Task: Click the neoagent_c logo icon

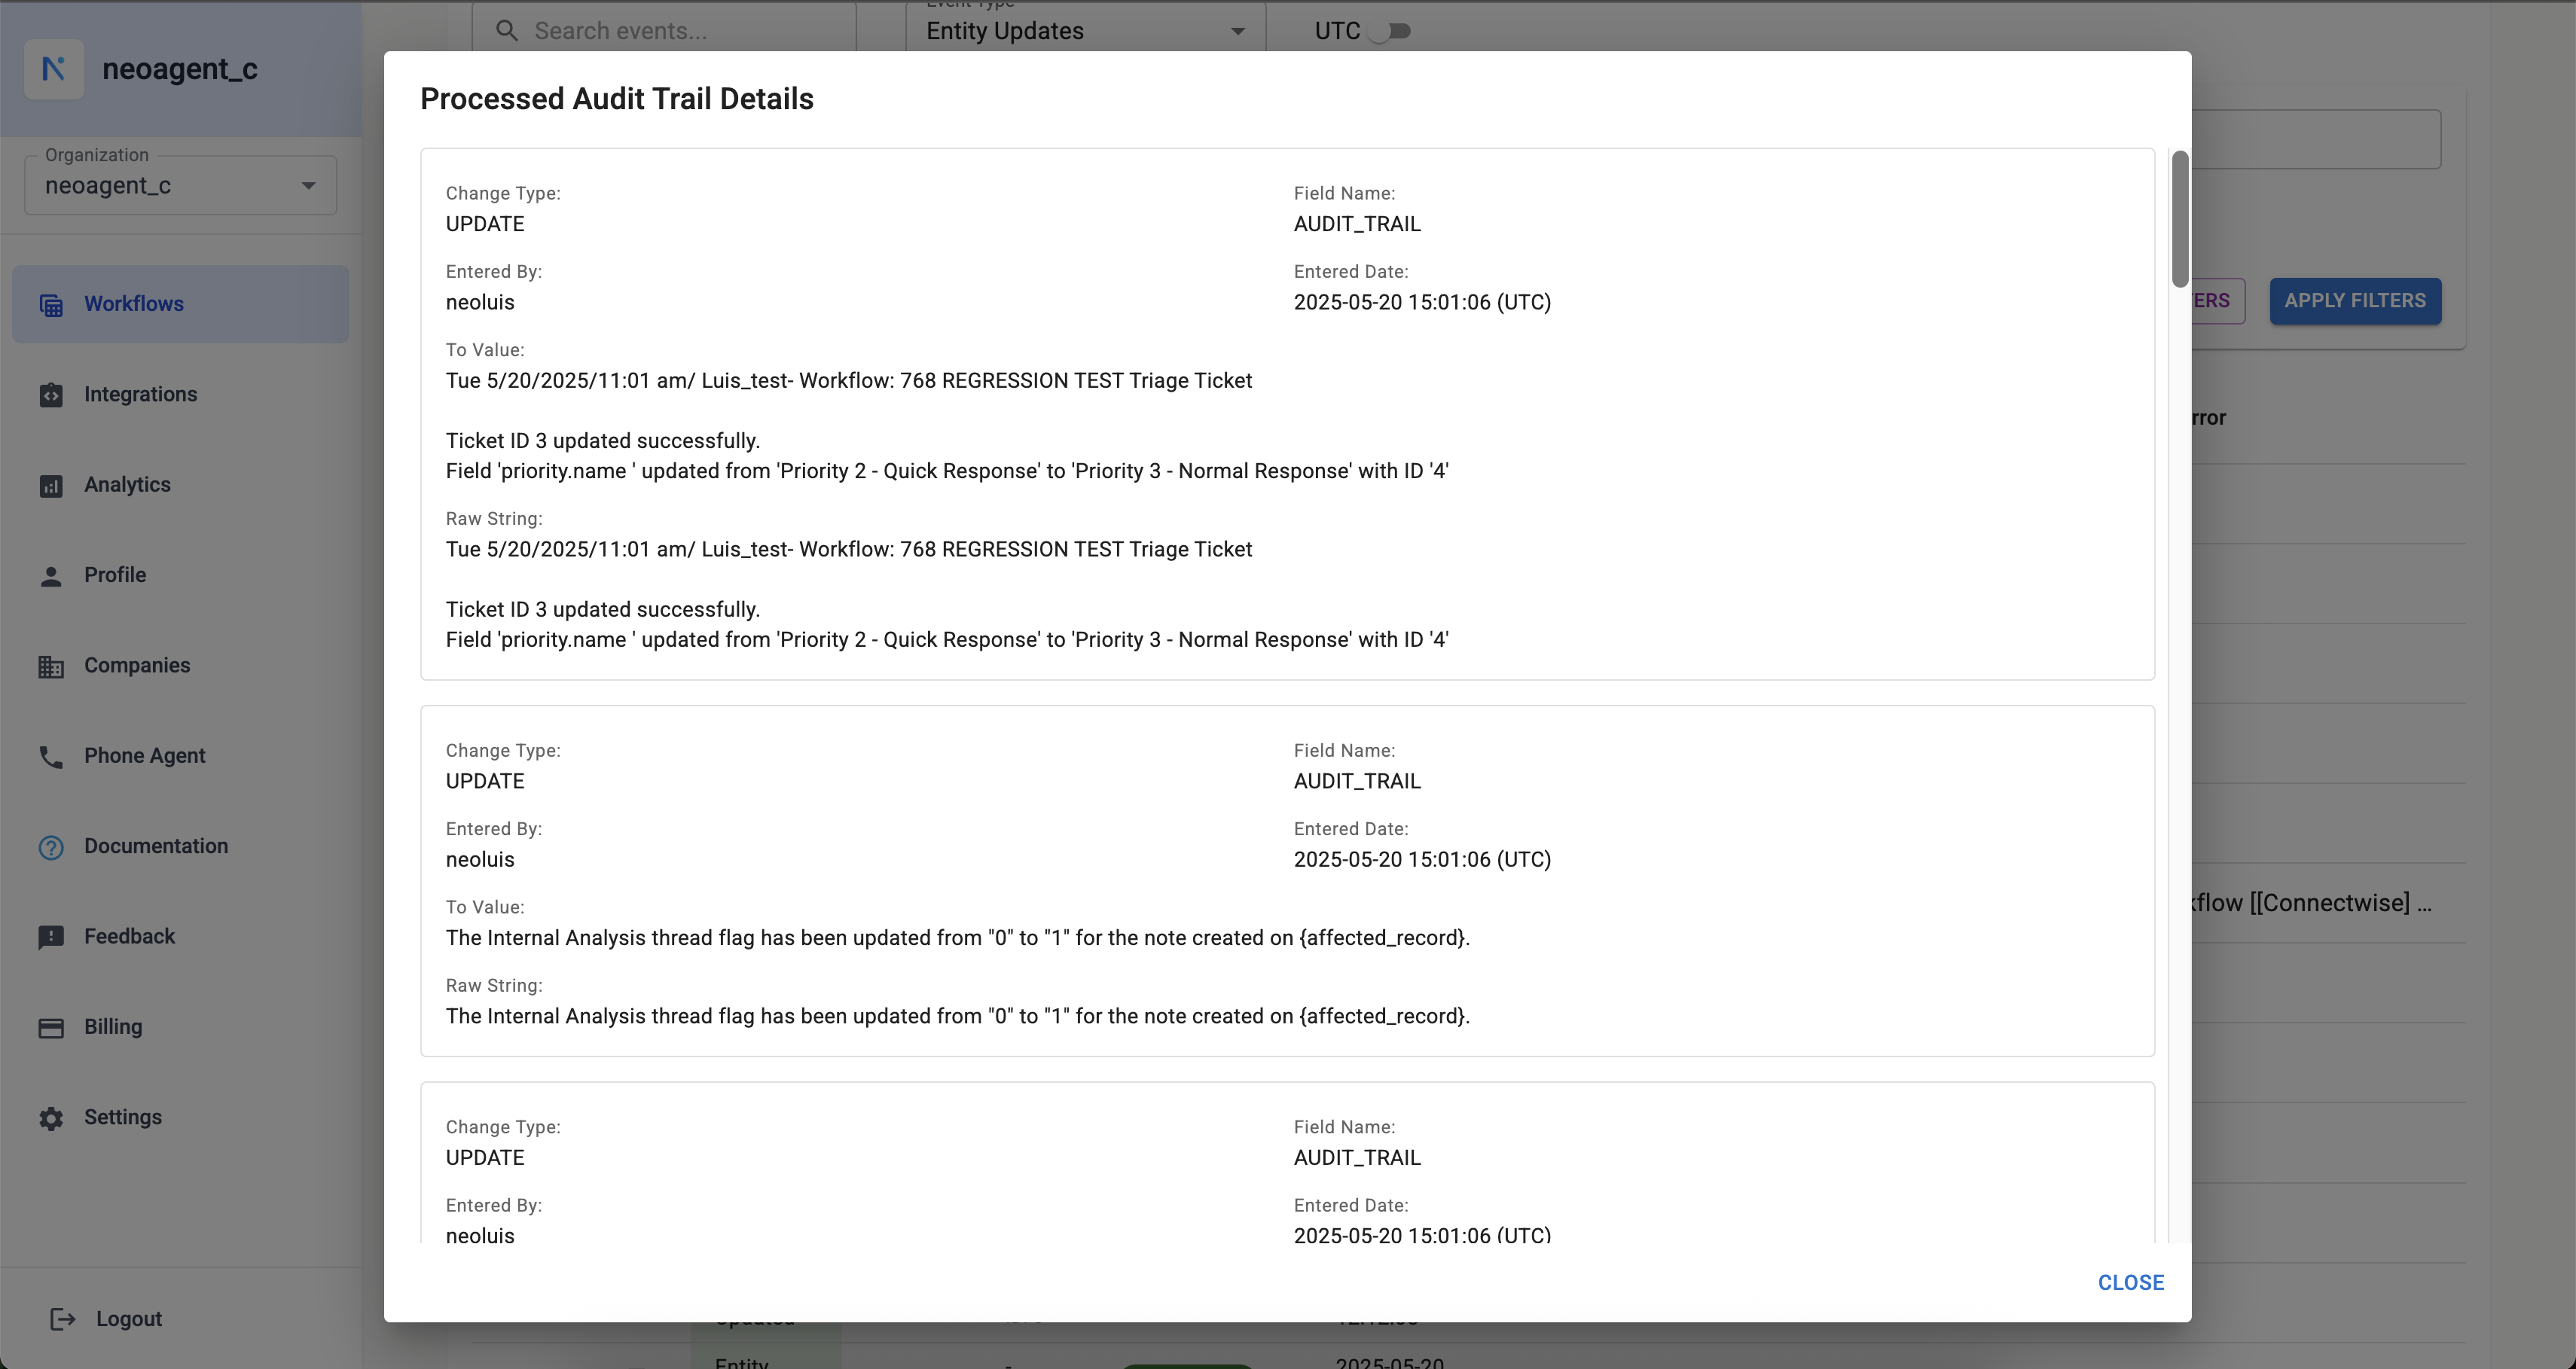Action: click(x=54, y=69)
